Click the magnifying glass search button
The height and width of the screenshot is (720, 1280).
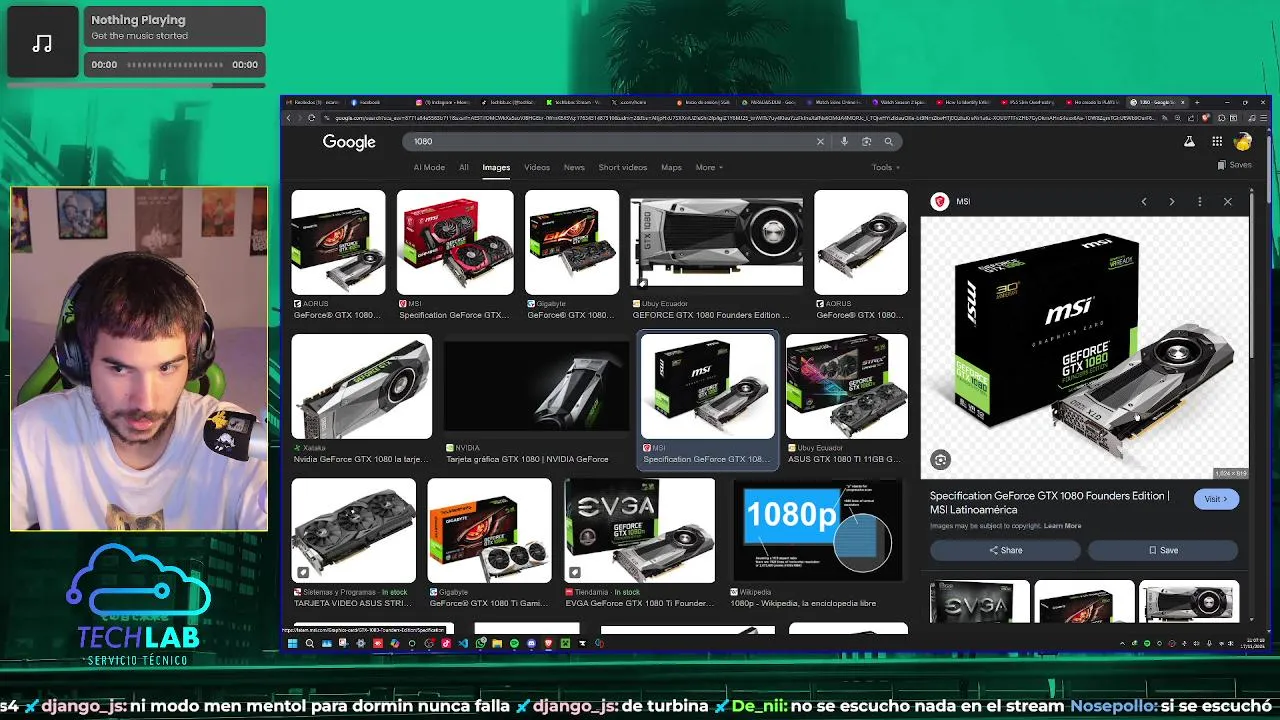coord(888,142)
